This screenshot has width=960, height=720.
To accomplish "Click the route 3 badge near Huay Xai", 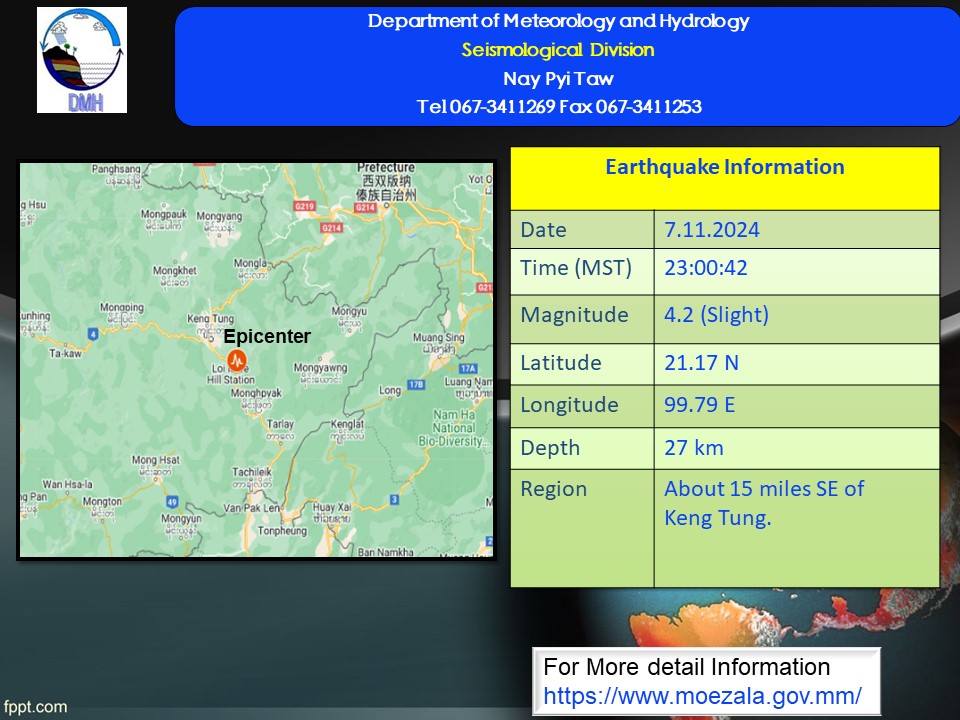I will 394,500.
